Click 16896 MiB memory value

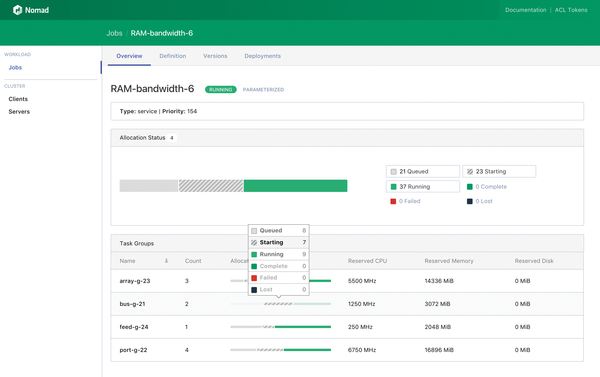439,350
